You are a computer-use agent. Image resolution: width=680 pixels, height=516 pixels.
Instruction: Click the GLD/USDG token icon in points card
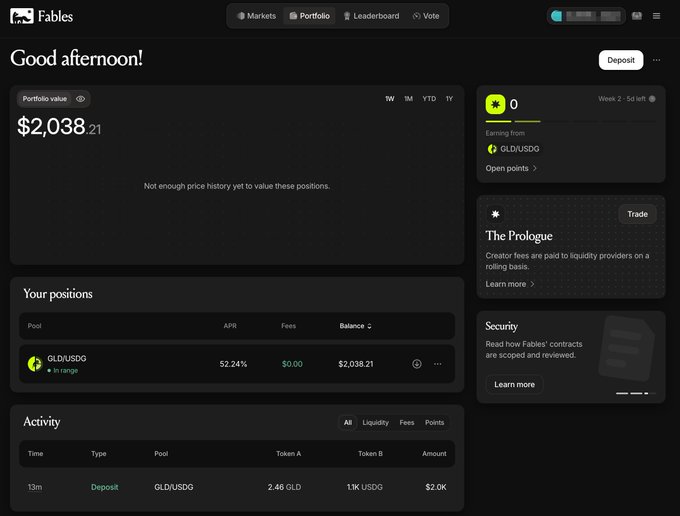tap(492, 149)
